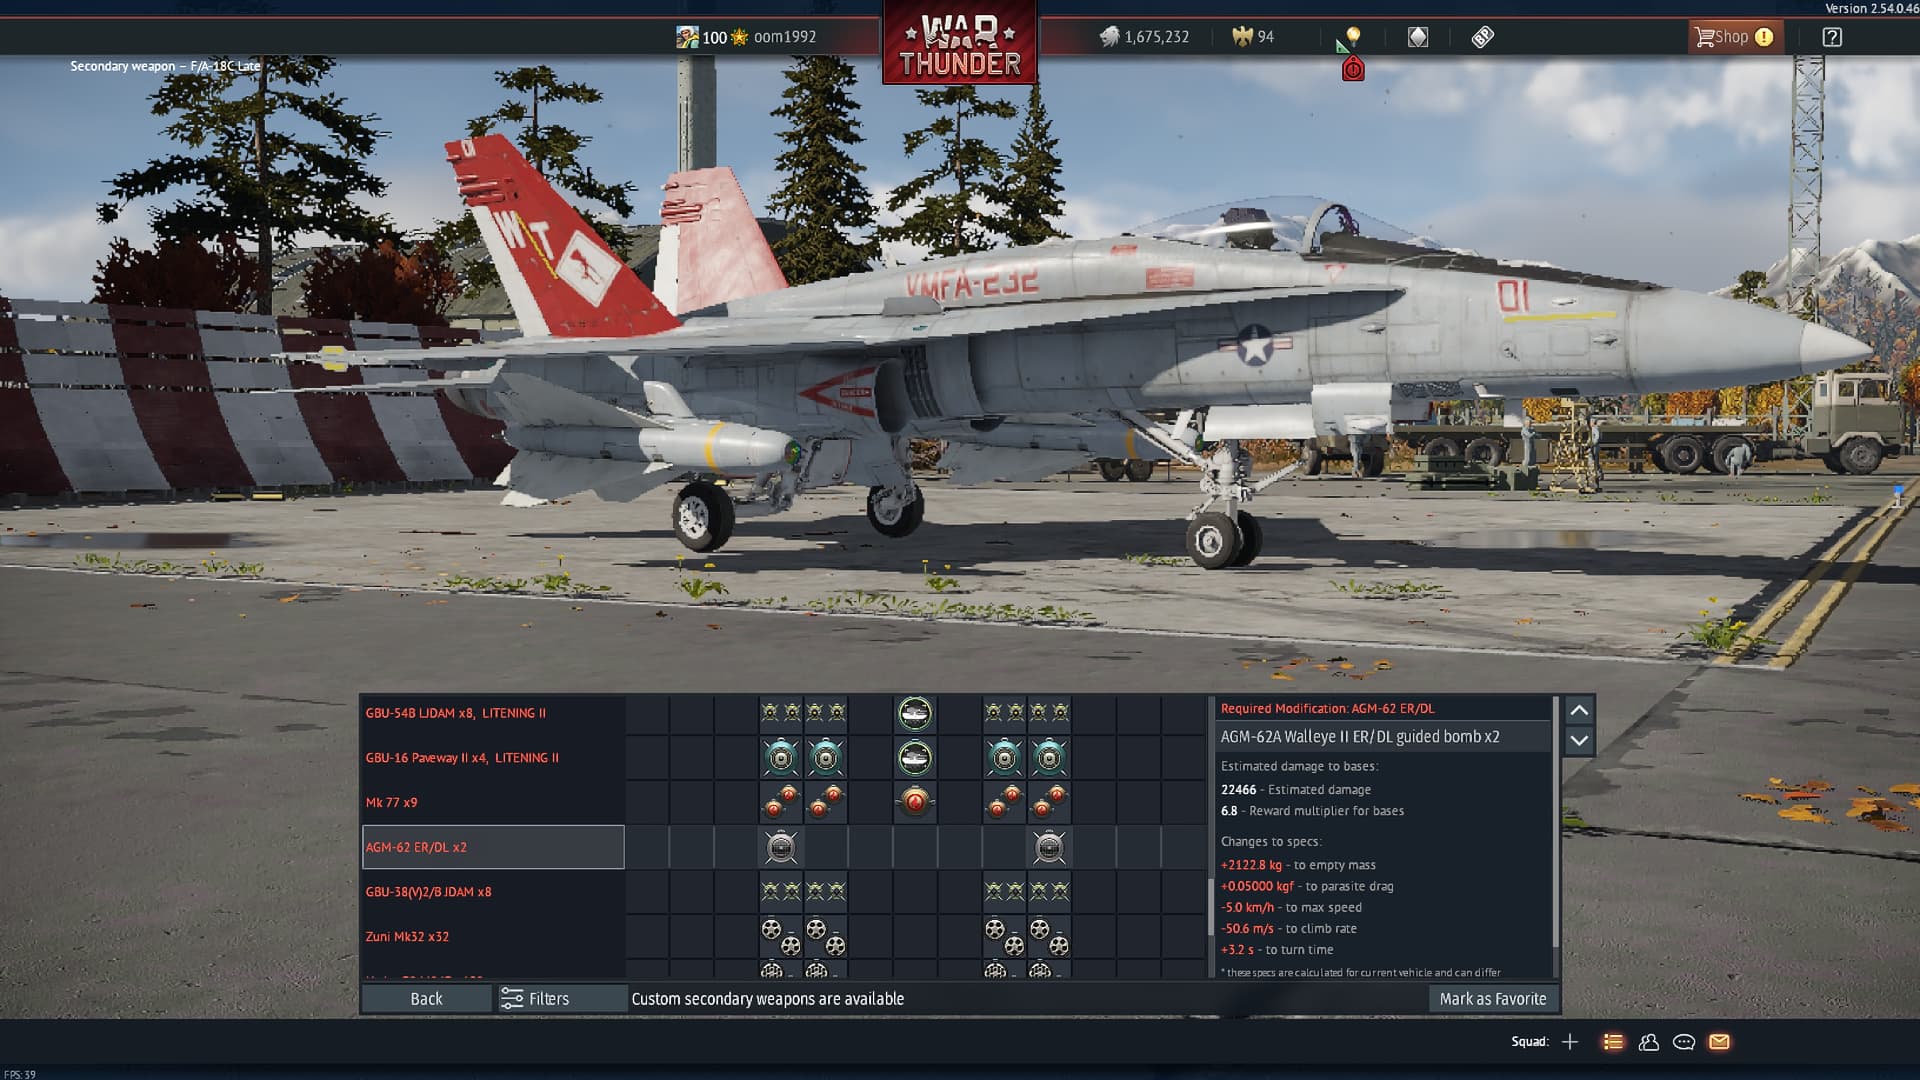Click the Golden Eagles currency icon
Viewport: 1920px width, 1080px height.
coord(1242,37)
